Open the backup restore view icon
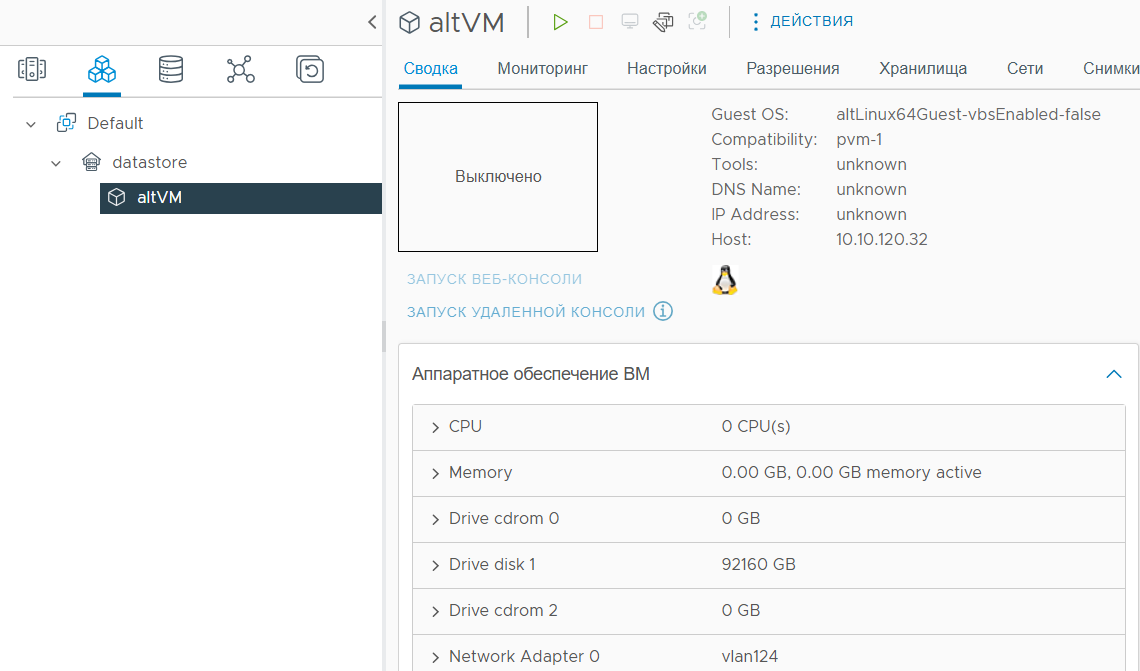 (310, 69)
